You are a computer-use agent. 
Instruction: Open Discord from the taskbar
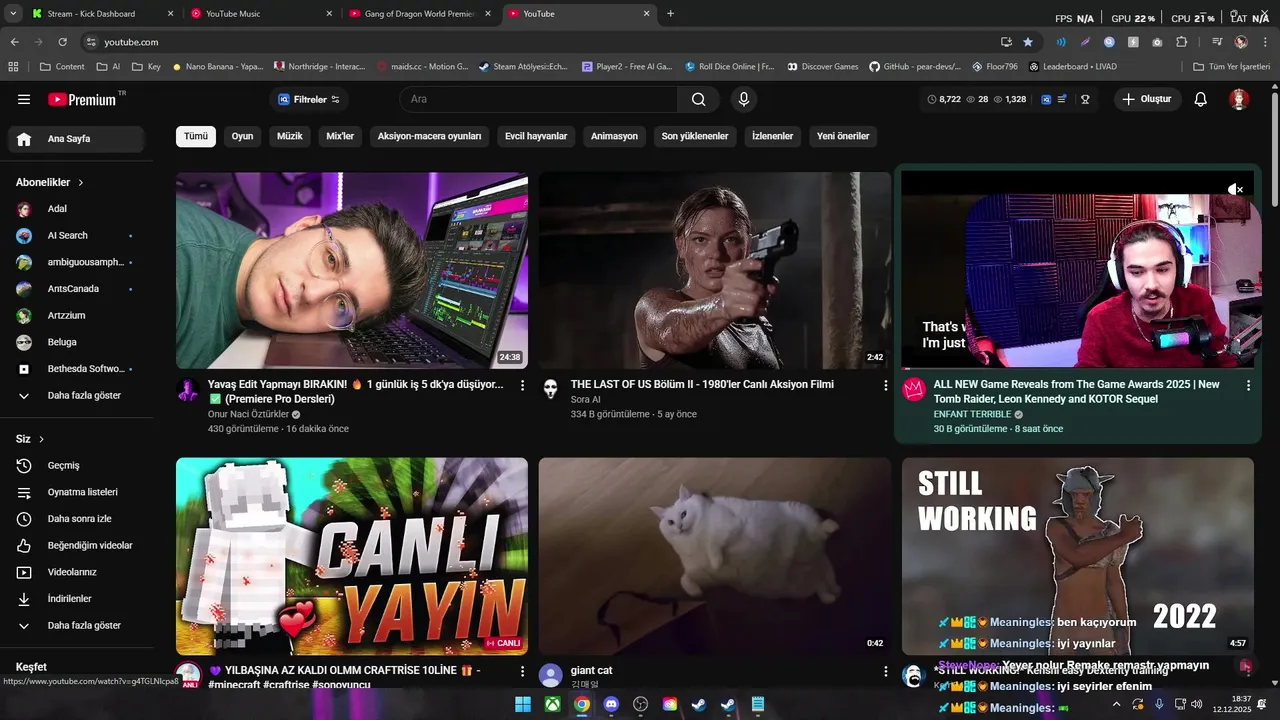pos(611,704)
